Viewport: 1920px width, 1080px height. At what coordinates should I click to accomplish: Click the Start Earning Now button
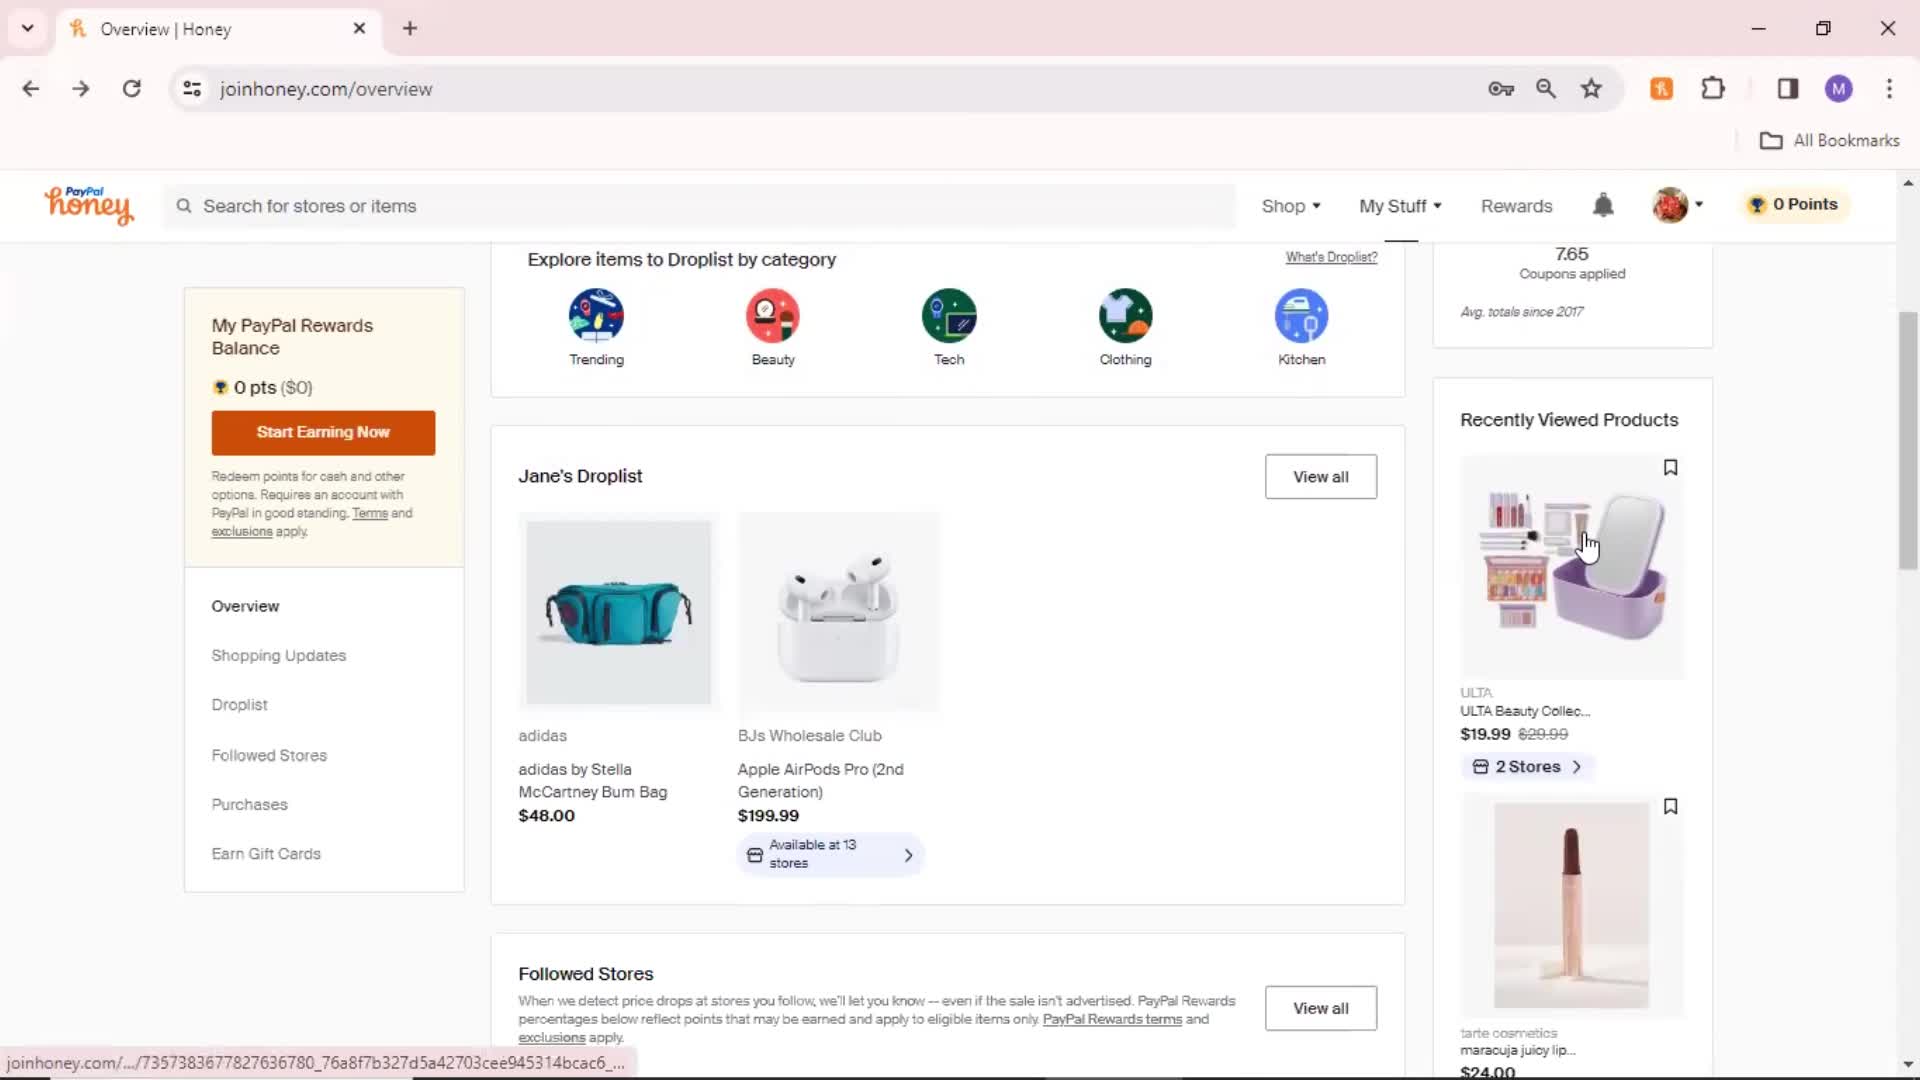tap(323, 432)
